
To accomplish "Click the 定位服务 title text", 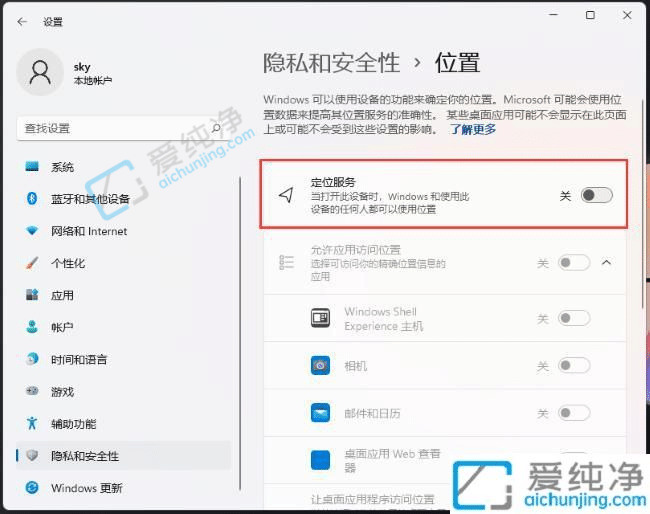I will tap(333, 182).
